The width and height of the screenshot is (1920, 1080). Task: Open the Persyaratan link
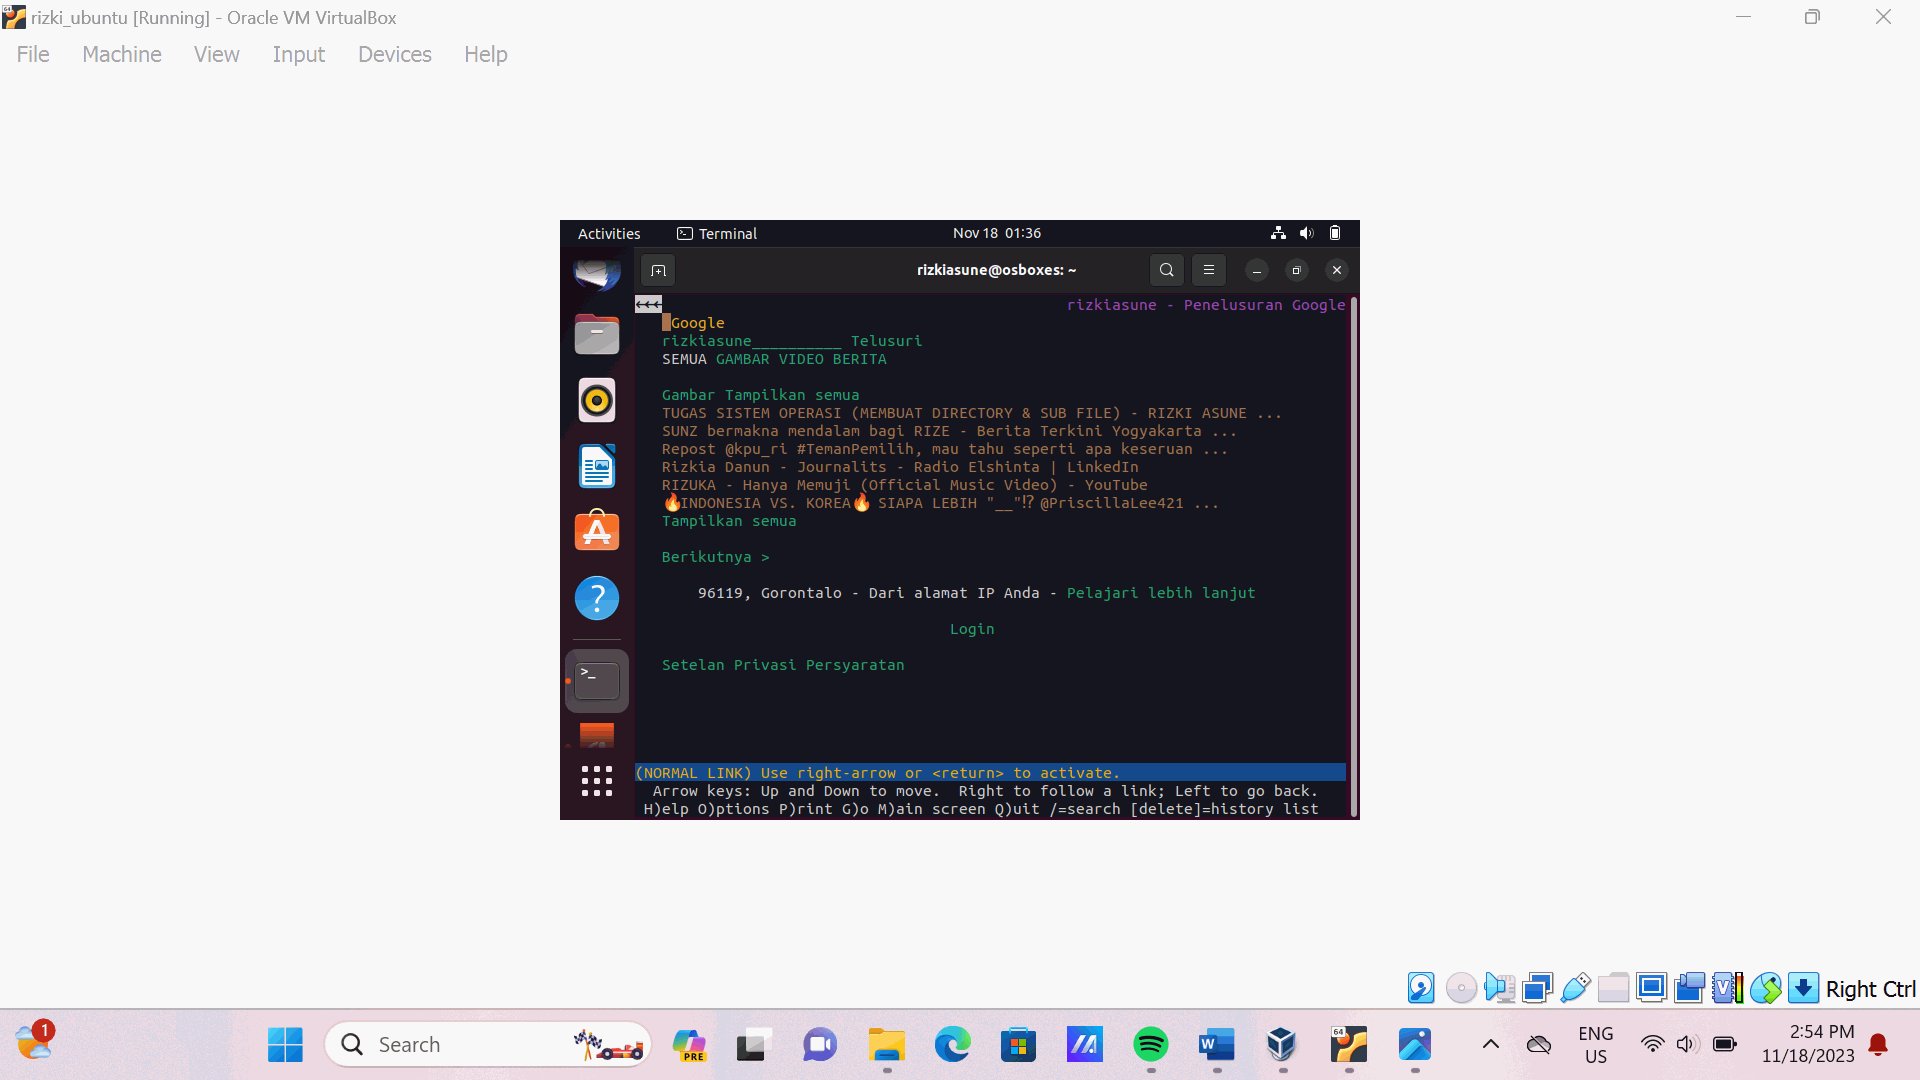click(855, 665)
